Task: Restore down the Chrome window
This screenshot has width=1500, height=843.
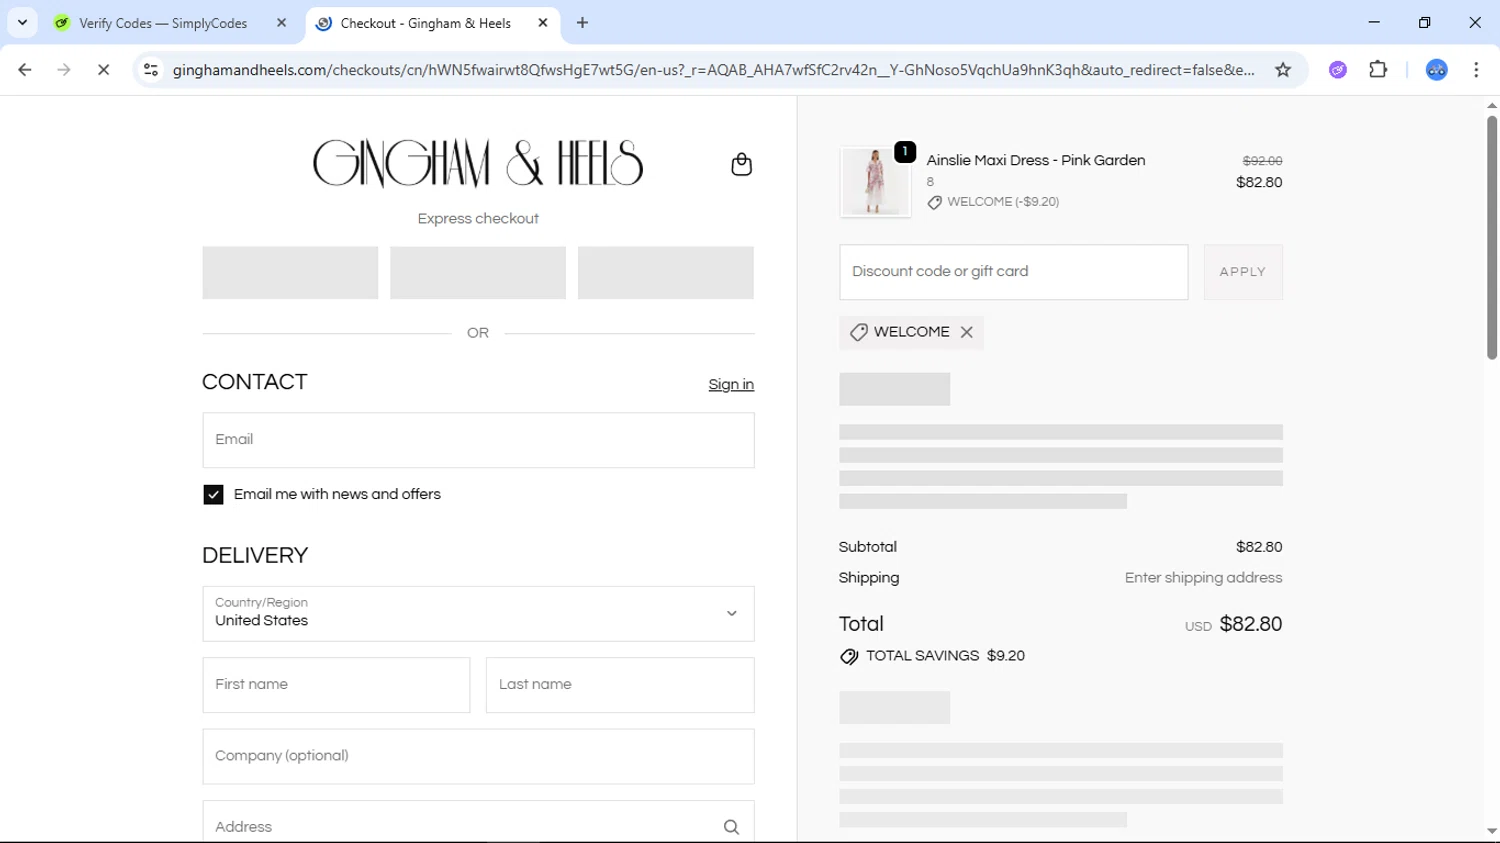Action: 1425,22
